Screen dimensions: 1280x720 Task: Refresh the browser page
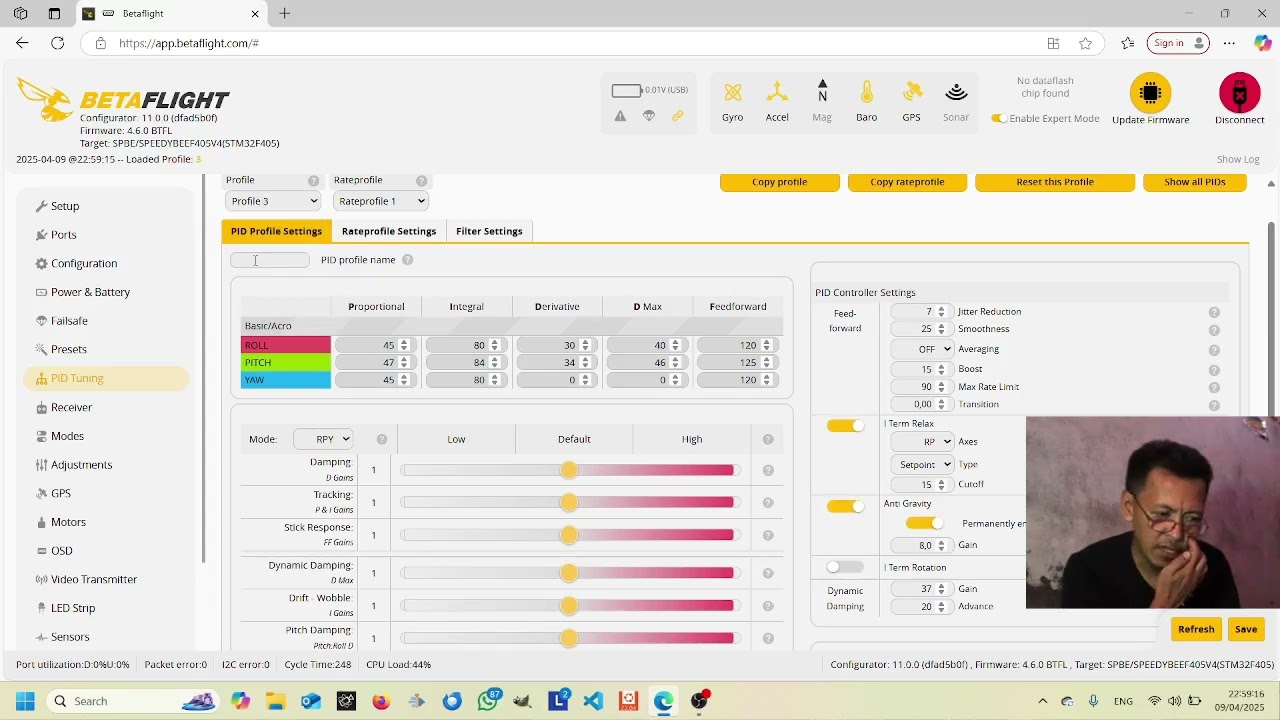58,43
